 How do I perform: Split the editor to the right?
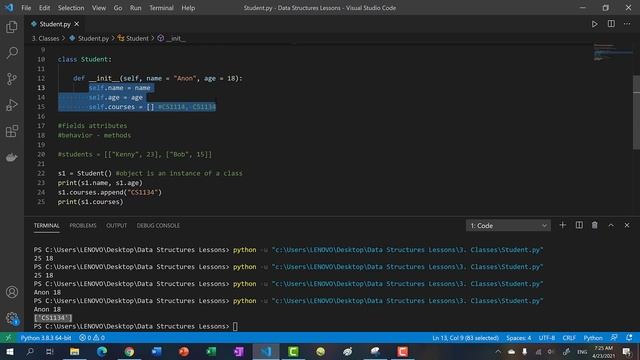[x=611, y=24]
